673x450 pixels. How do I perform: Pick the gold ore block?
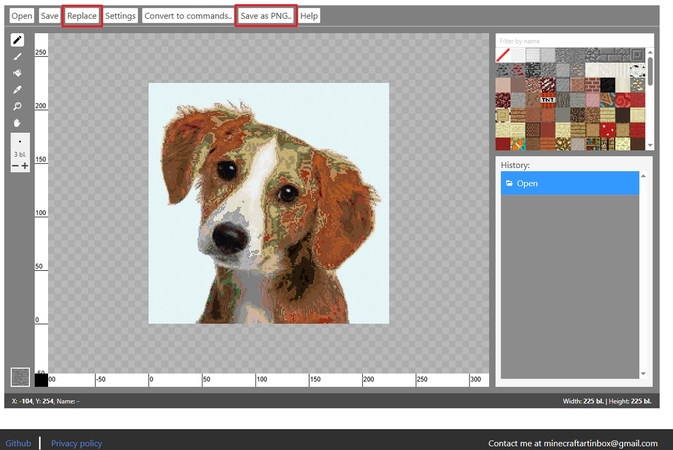pyautogui.click(x=637, y=85)
